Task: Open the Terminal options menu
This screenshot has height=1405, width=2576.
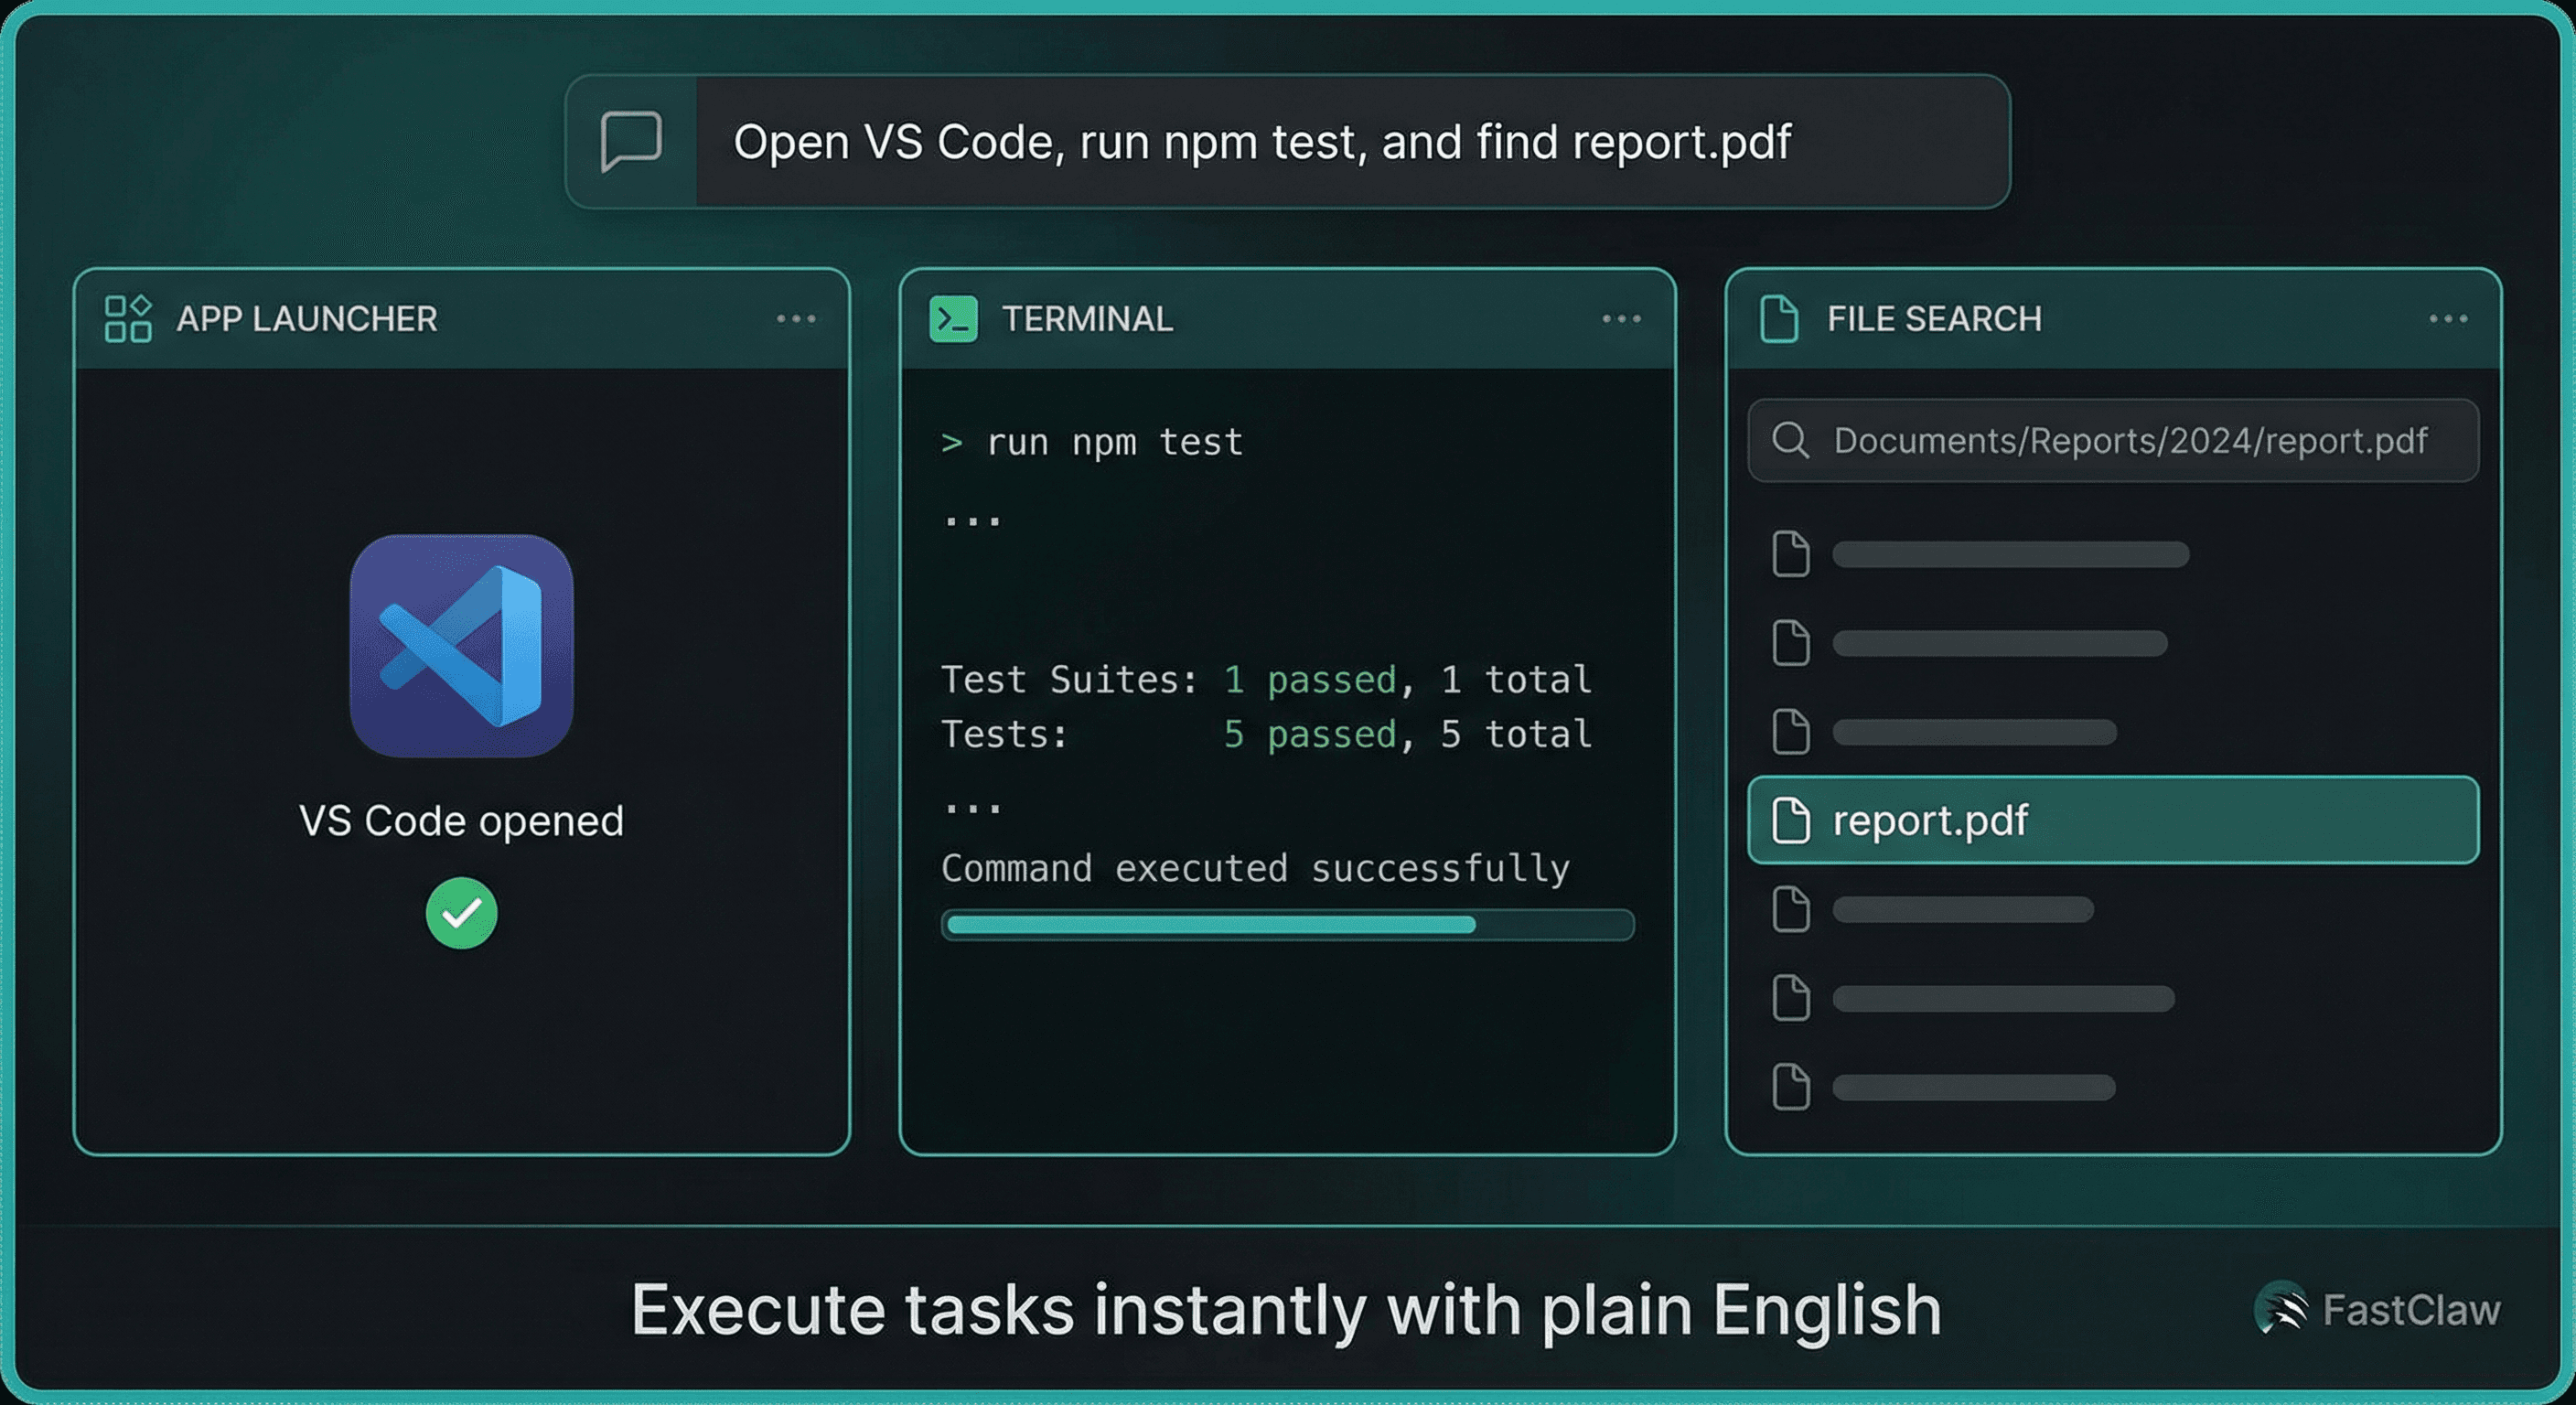Action: coord(1620,318)
